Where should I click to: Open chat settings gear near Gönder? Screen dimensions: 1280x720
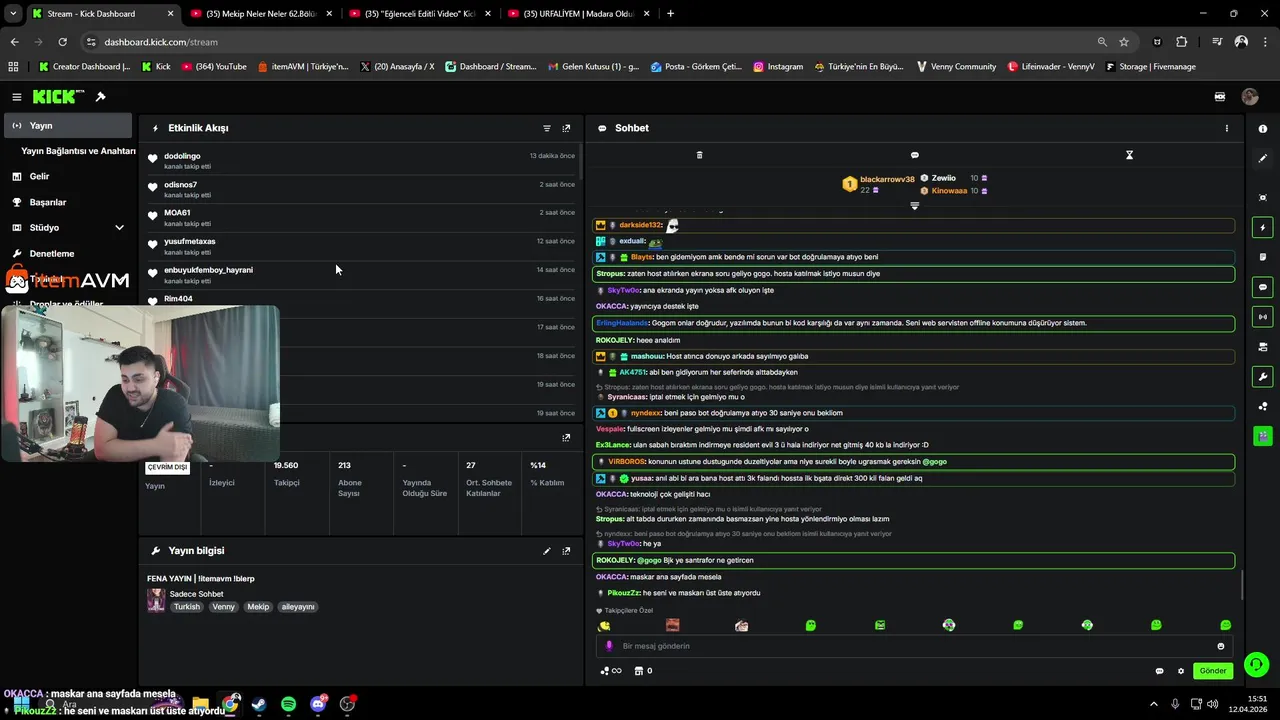(1181, 671)
